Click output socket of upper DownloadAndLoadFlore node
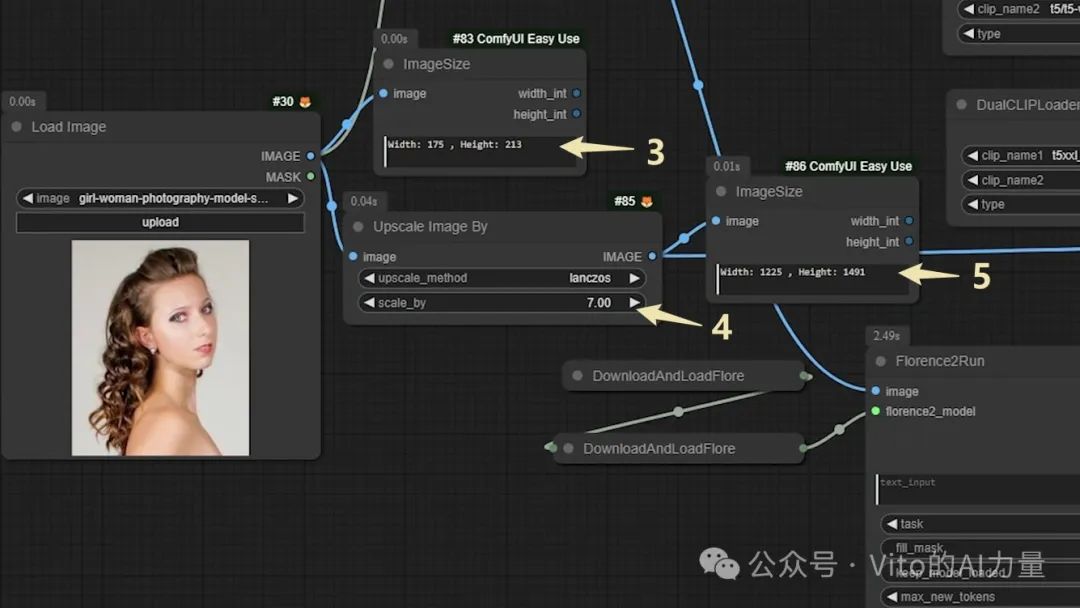Viewport: 1080px width, 608px height. [x=804, y=376]
